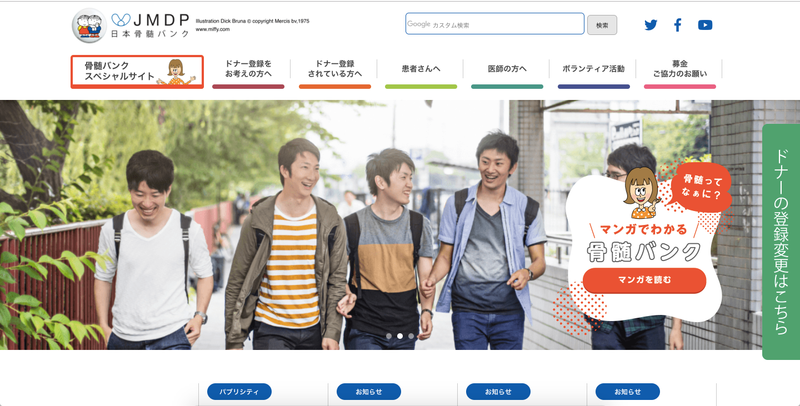
Task: Click the 検索 search button
Action: [x=602, y=25]
